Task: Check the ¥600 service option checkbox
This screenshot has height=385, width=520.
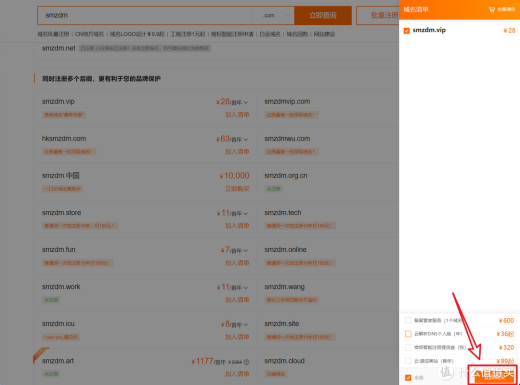Action: point(408,321)
